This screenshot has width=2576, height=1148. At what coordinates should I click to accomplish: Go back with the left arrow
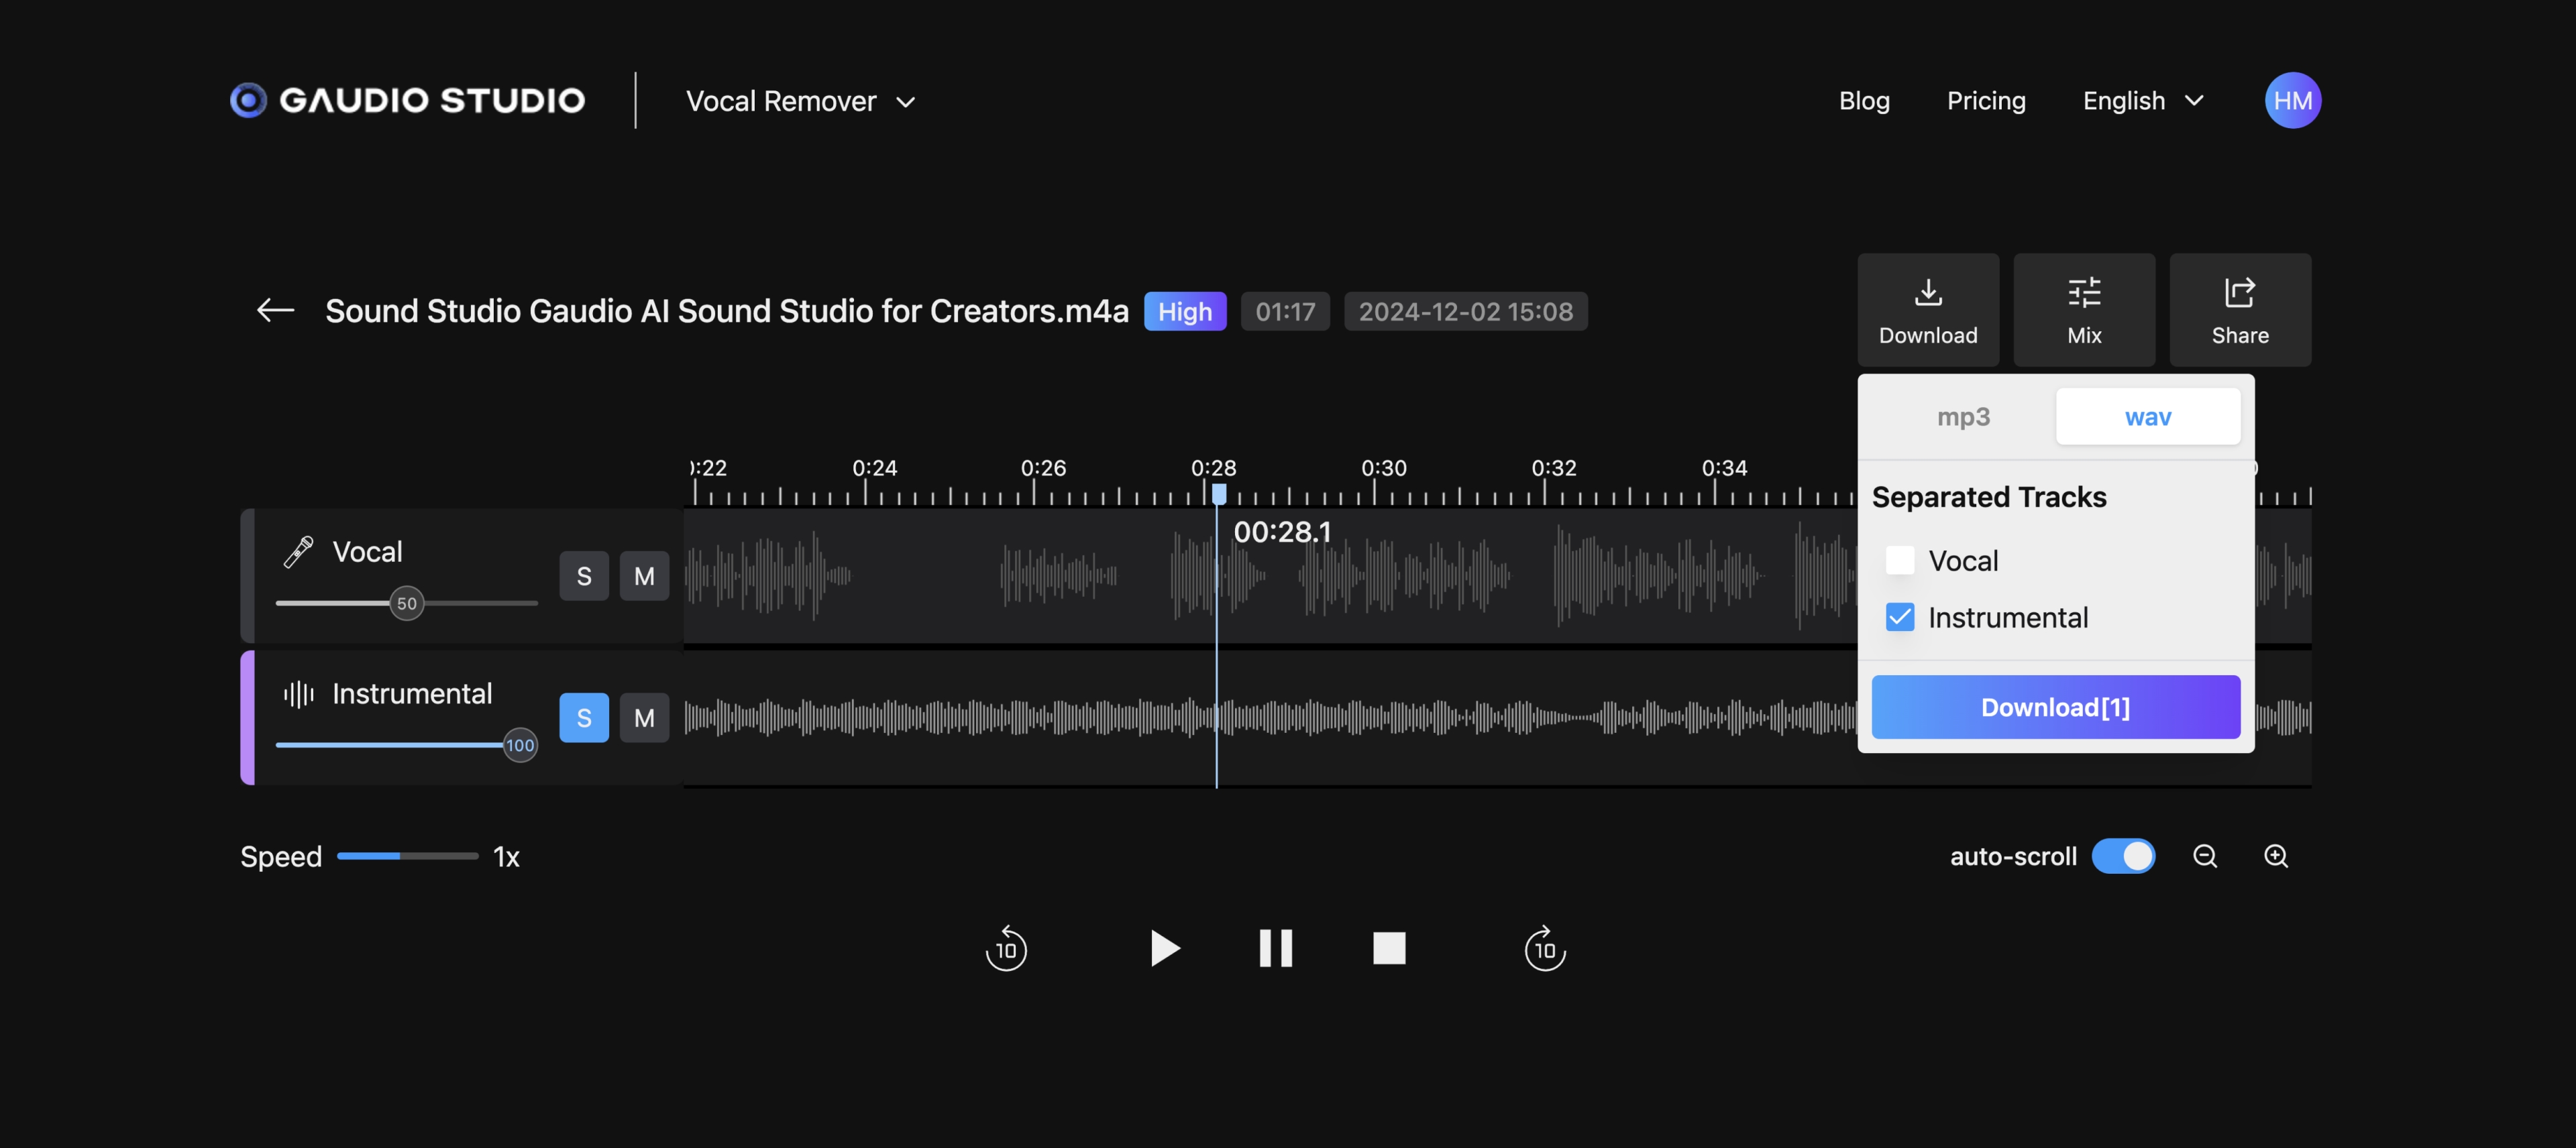(275, 311)
